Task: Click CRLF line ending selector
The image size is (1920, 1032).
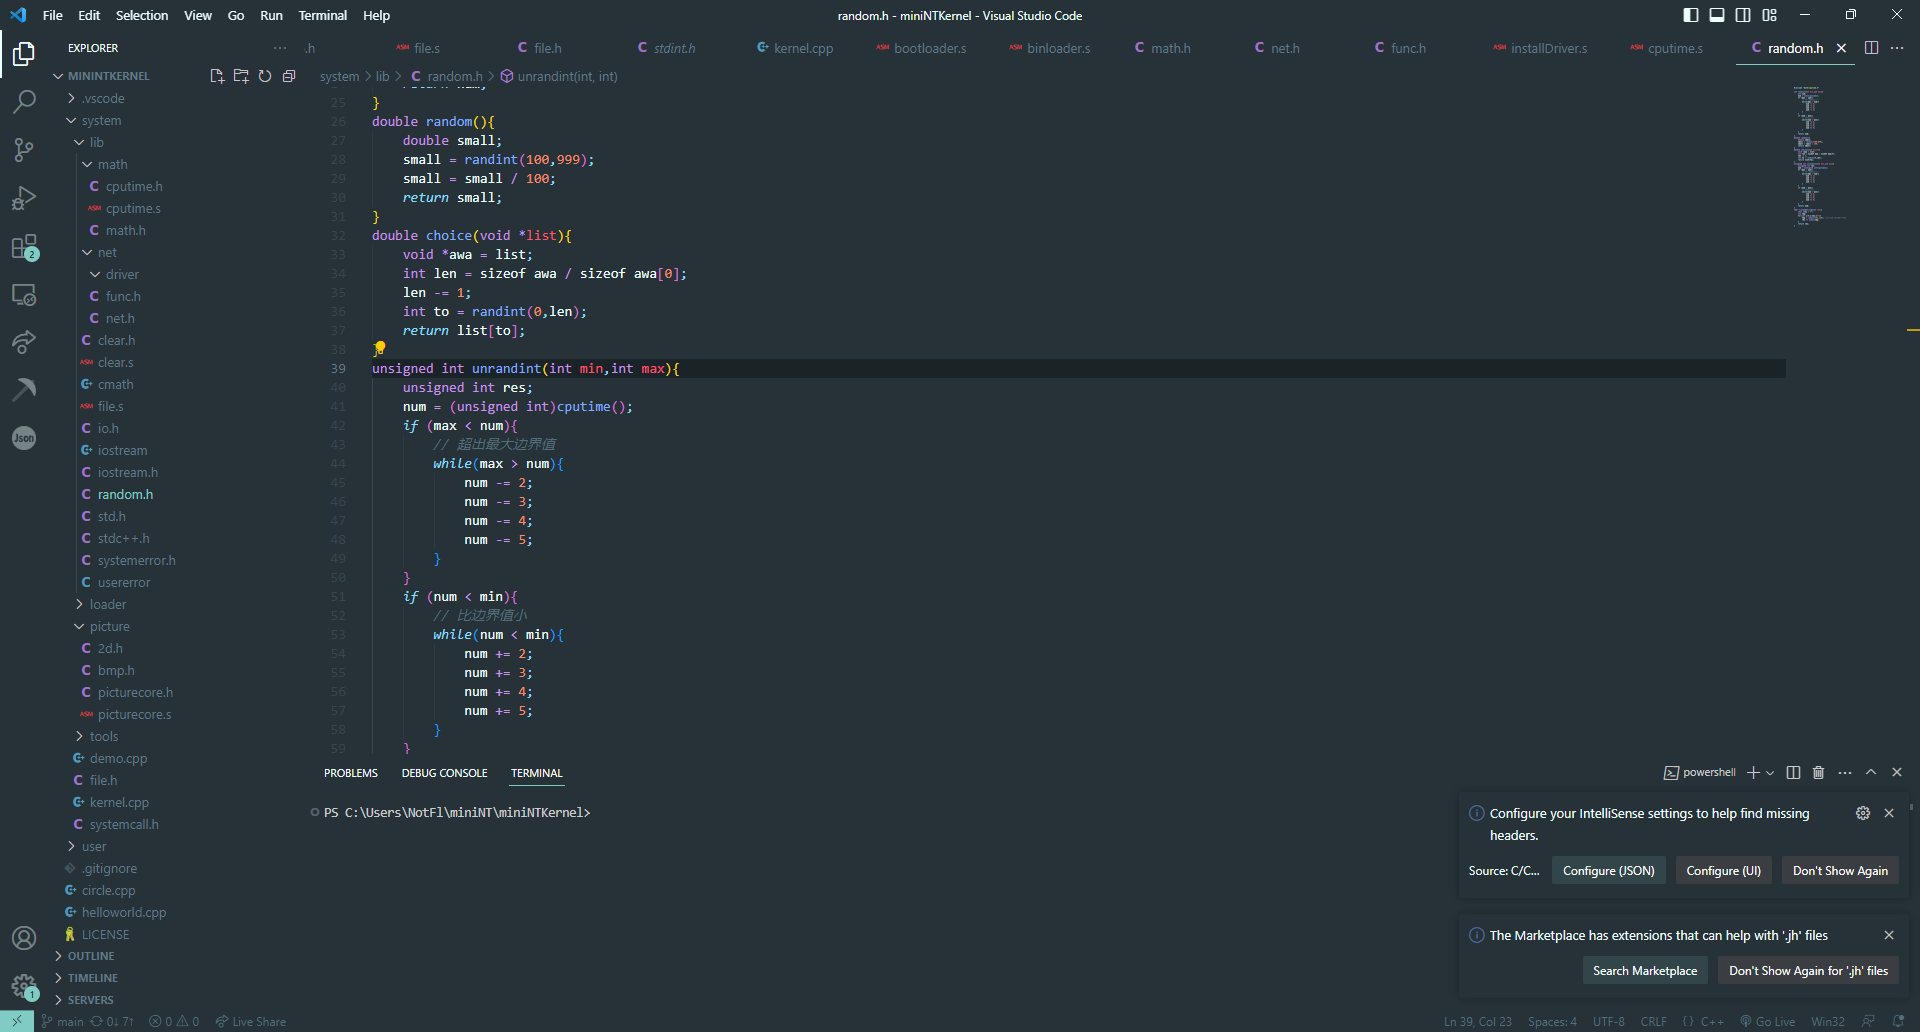Action: (1653, 1021)
